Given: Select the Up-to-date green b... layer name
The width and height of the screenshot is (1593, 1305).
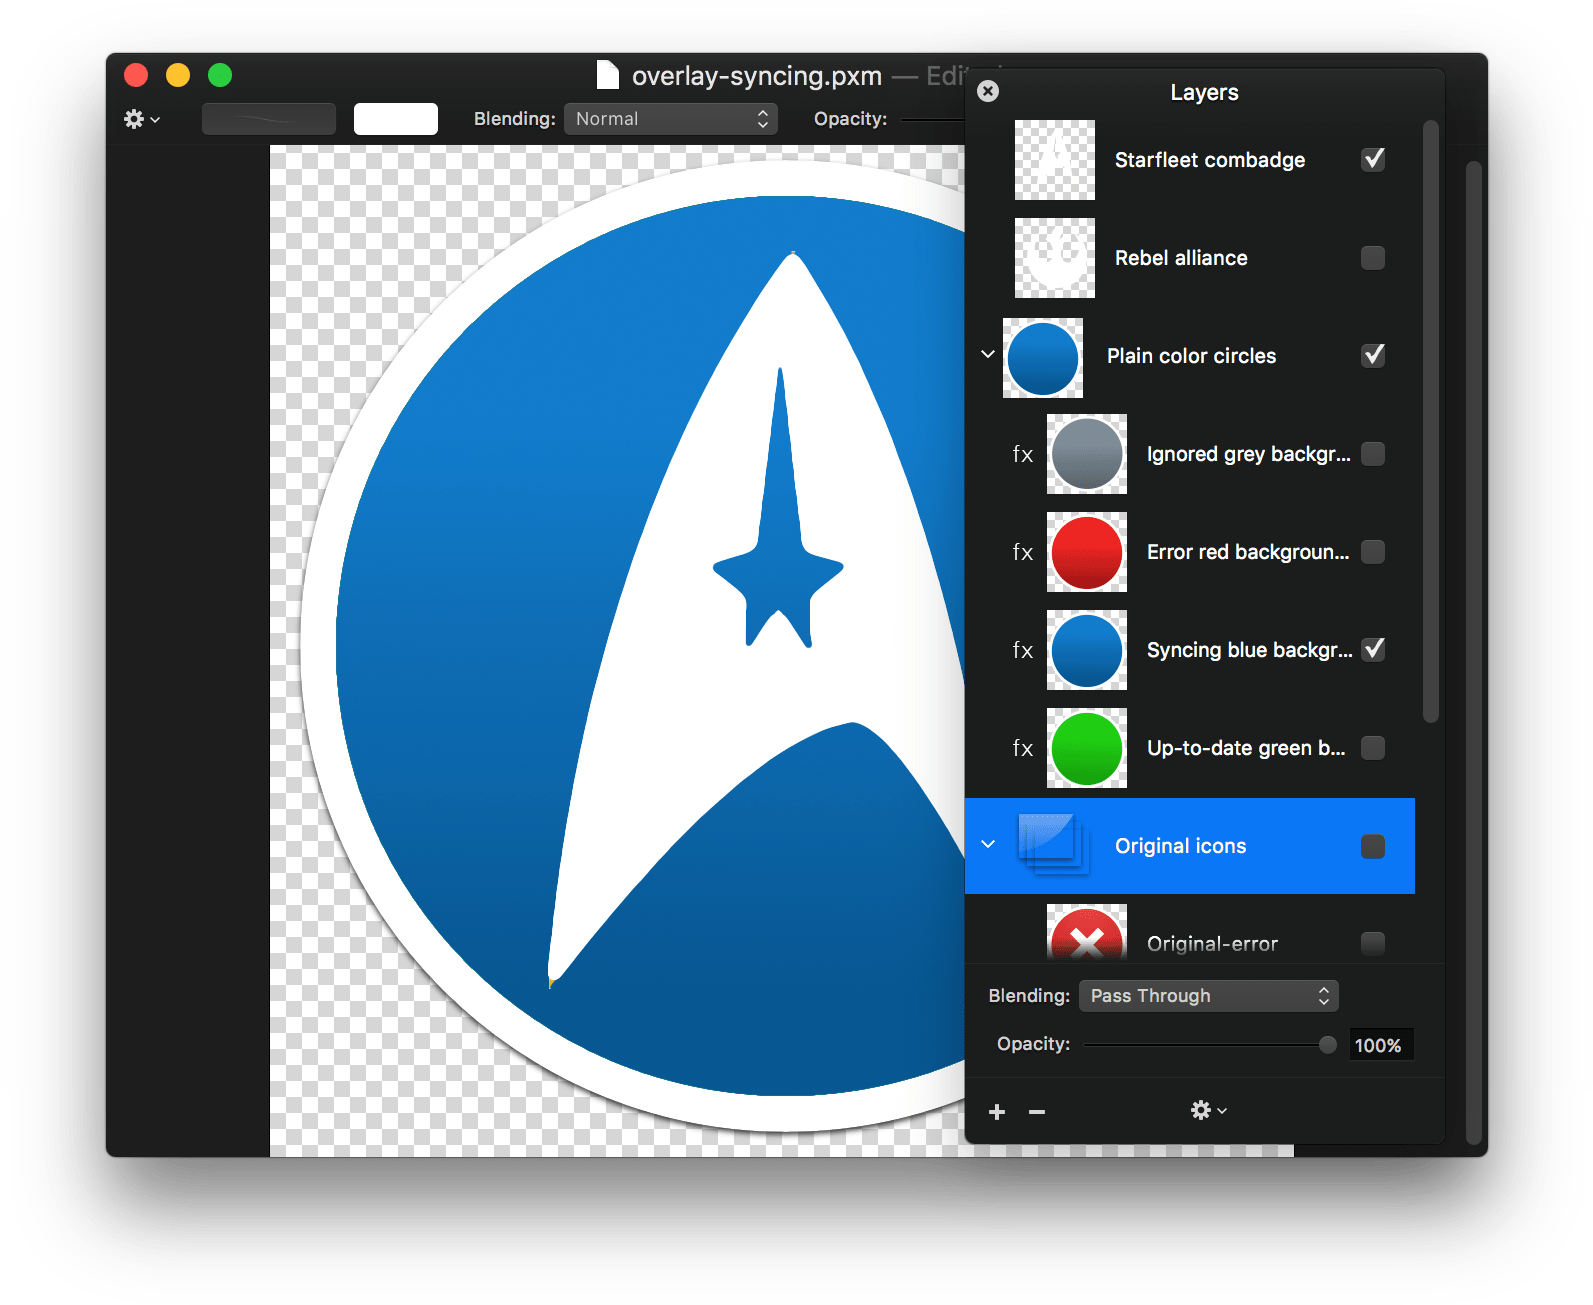Looking at the screenshot, I should point(1246,748).
